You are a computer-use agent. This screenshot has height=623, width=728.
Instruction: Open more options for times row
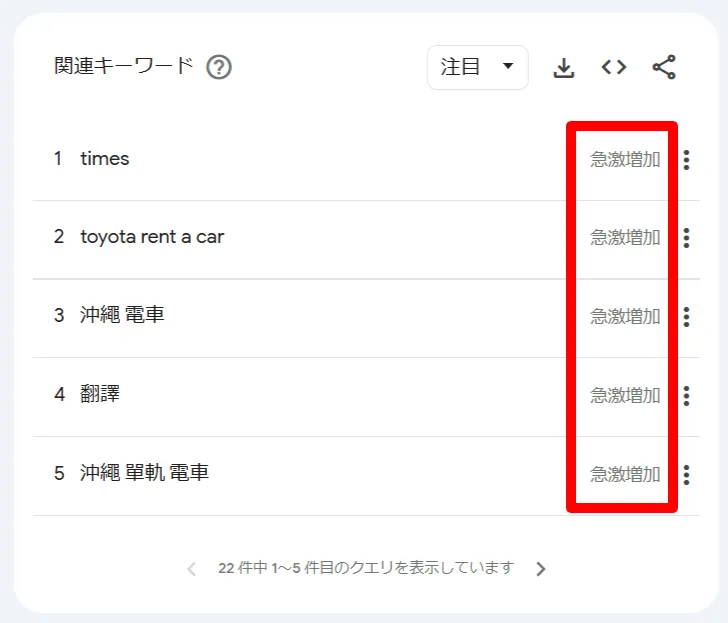[x=686, y=160]
